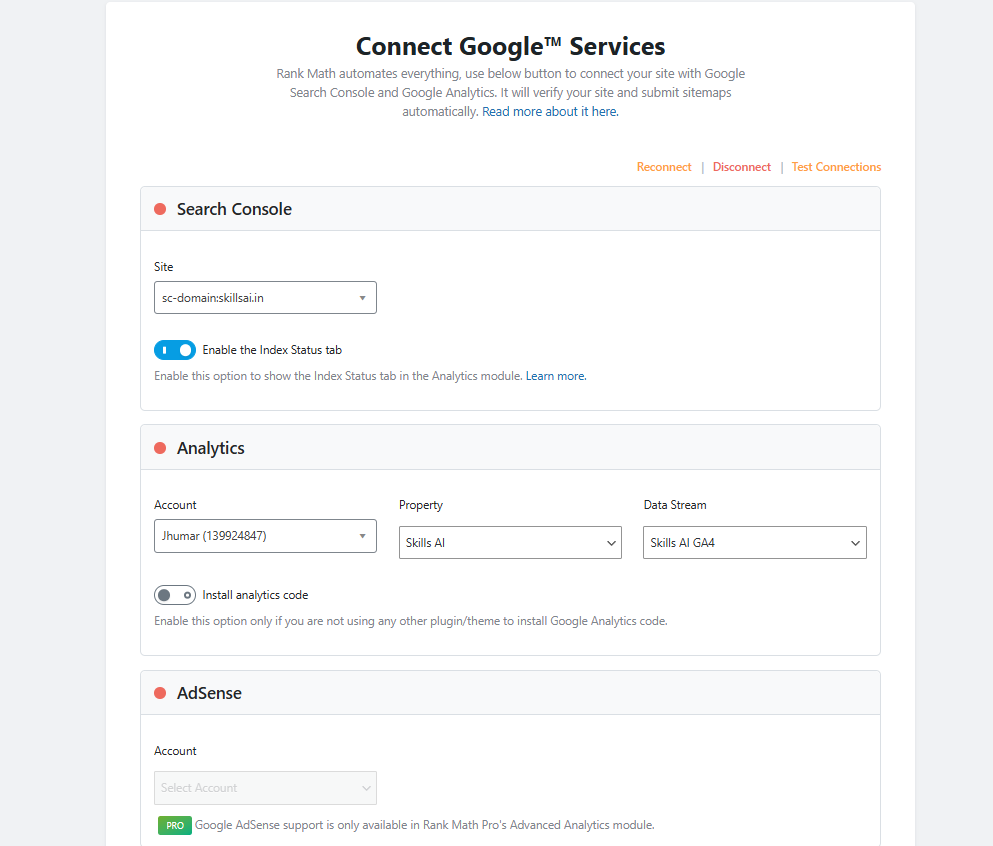993x846 pixels.
Task: Click the red Search Console status dot
Action: (160, 209)
